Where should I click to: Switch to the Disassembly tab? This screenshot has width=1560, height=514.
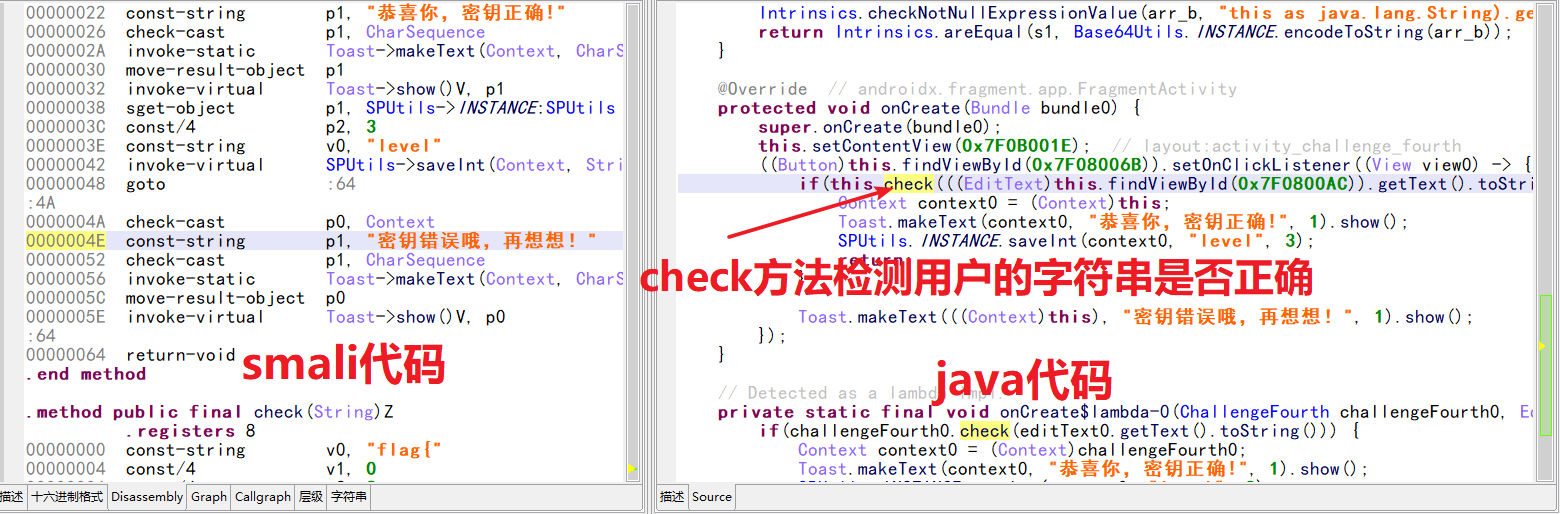(x=147, y=496)
